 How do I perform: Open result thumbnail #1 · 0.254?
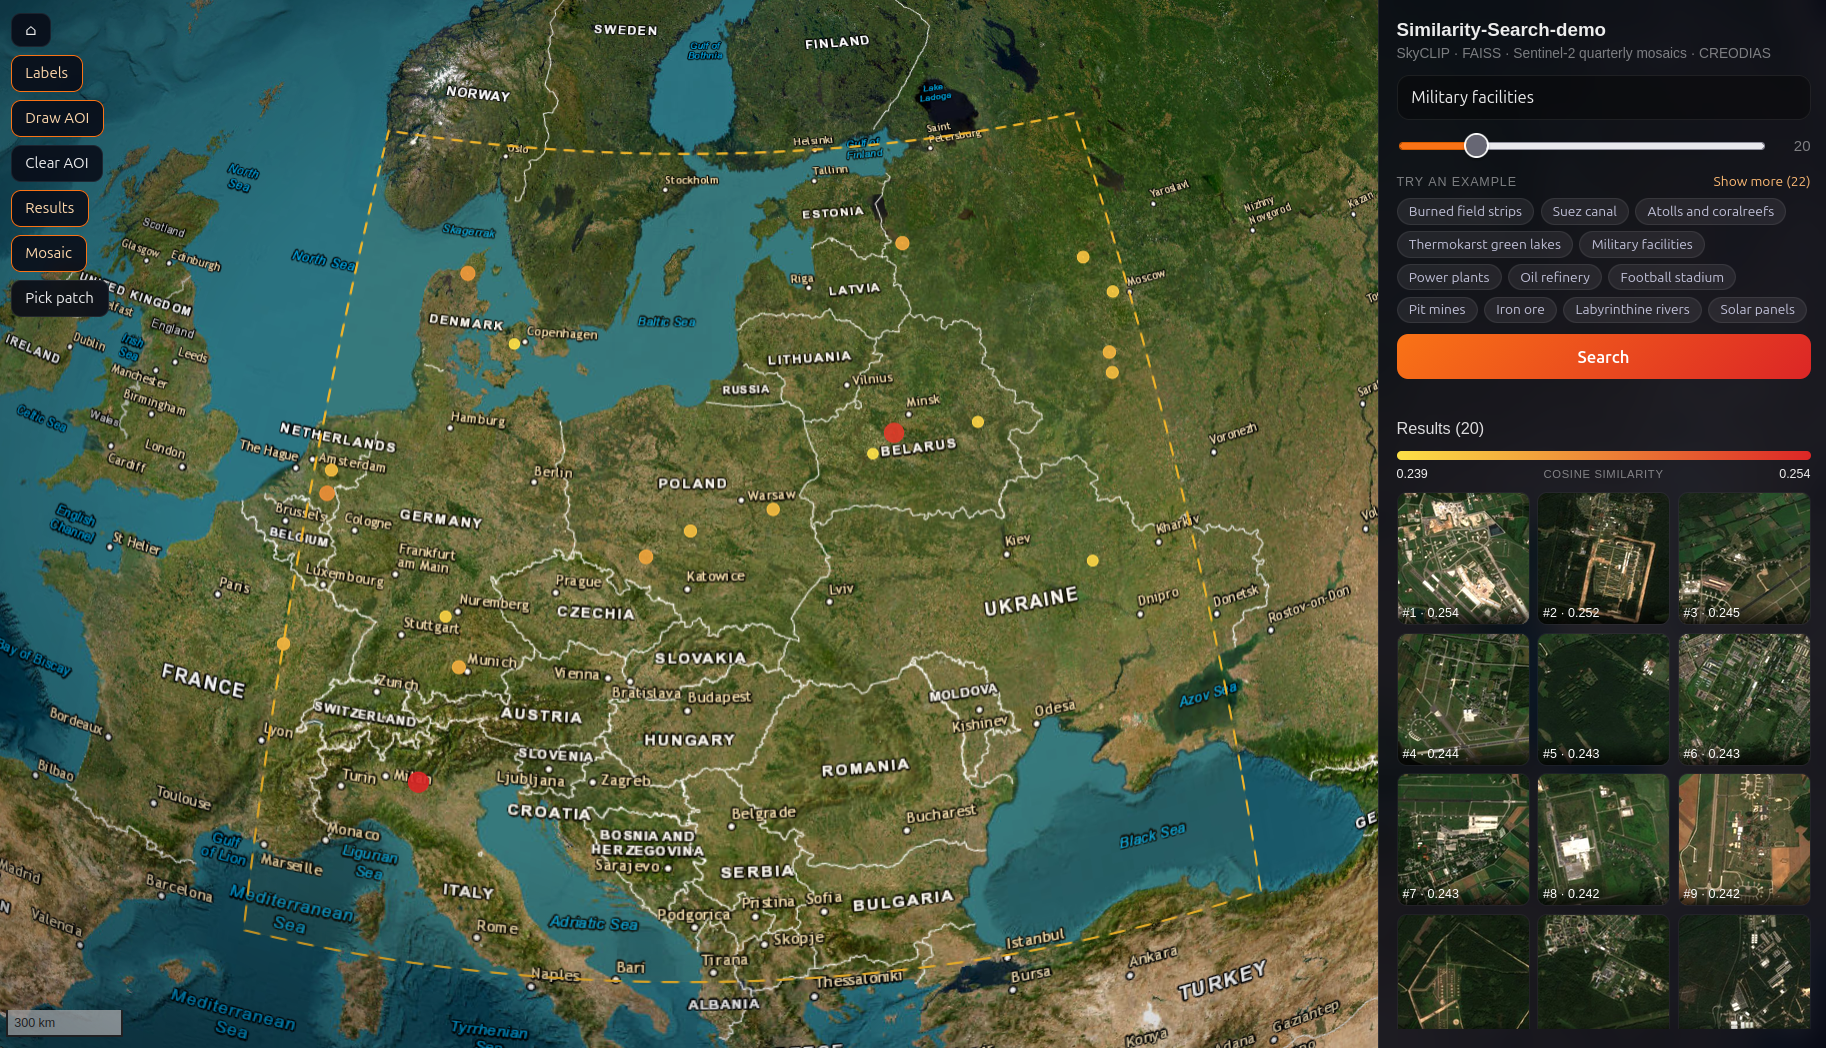[1463, 558]
